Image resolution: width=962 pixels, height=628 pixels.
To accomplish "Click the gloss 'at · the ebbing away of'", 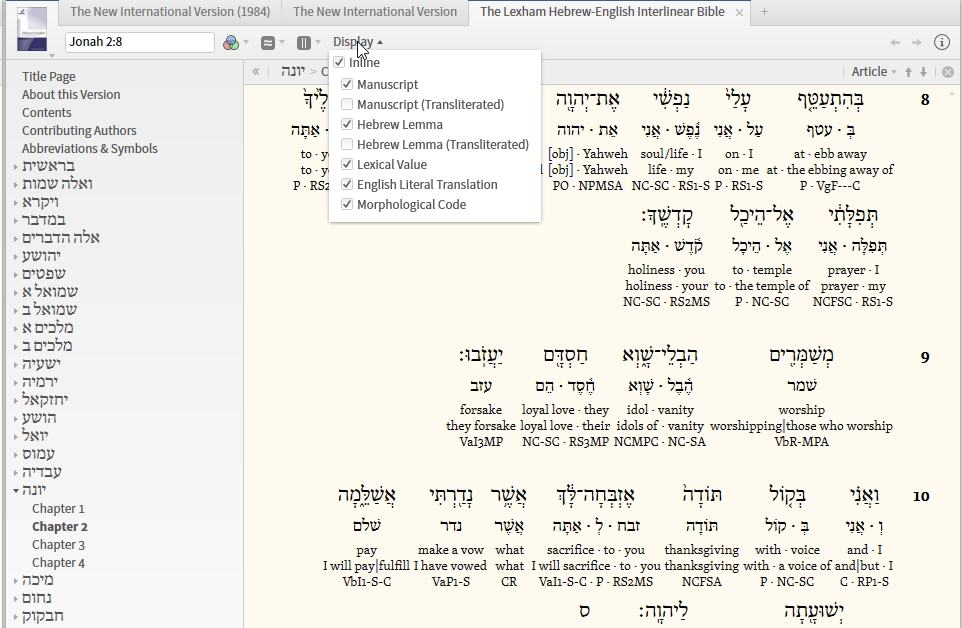I will coord(830,170).
